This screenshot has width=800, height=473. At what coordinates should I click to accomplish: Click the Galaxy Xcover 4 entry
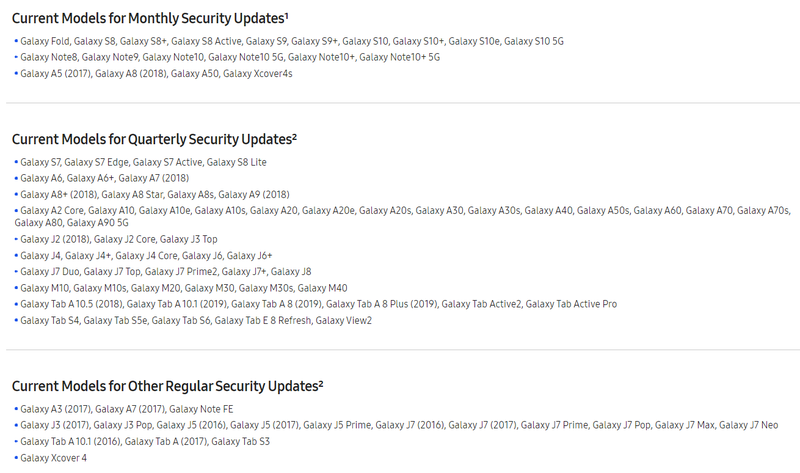(51, 458)
